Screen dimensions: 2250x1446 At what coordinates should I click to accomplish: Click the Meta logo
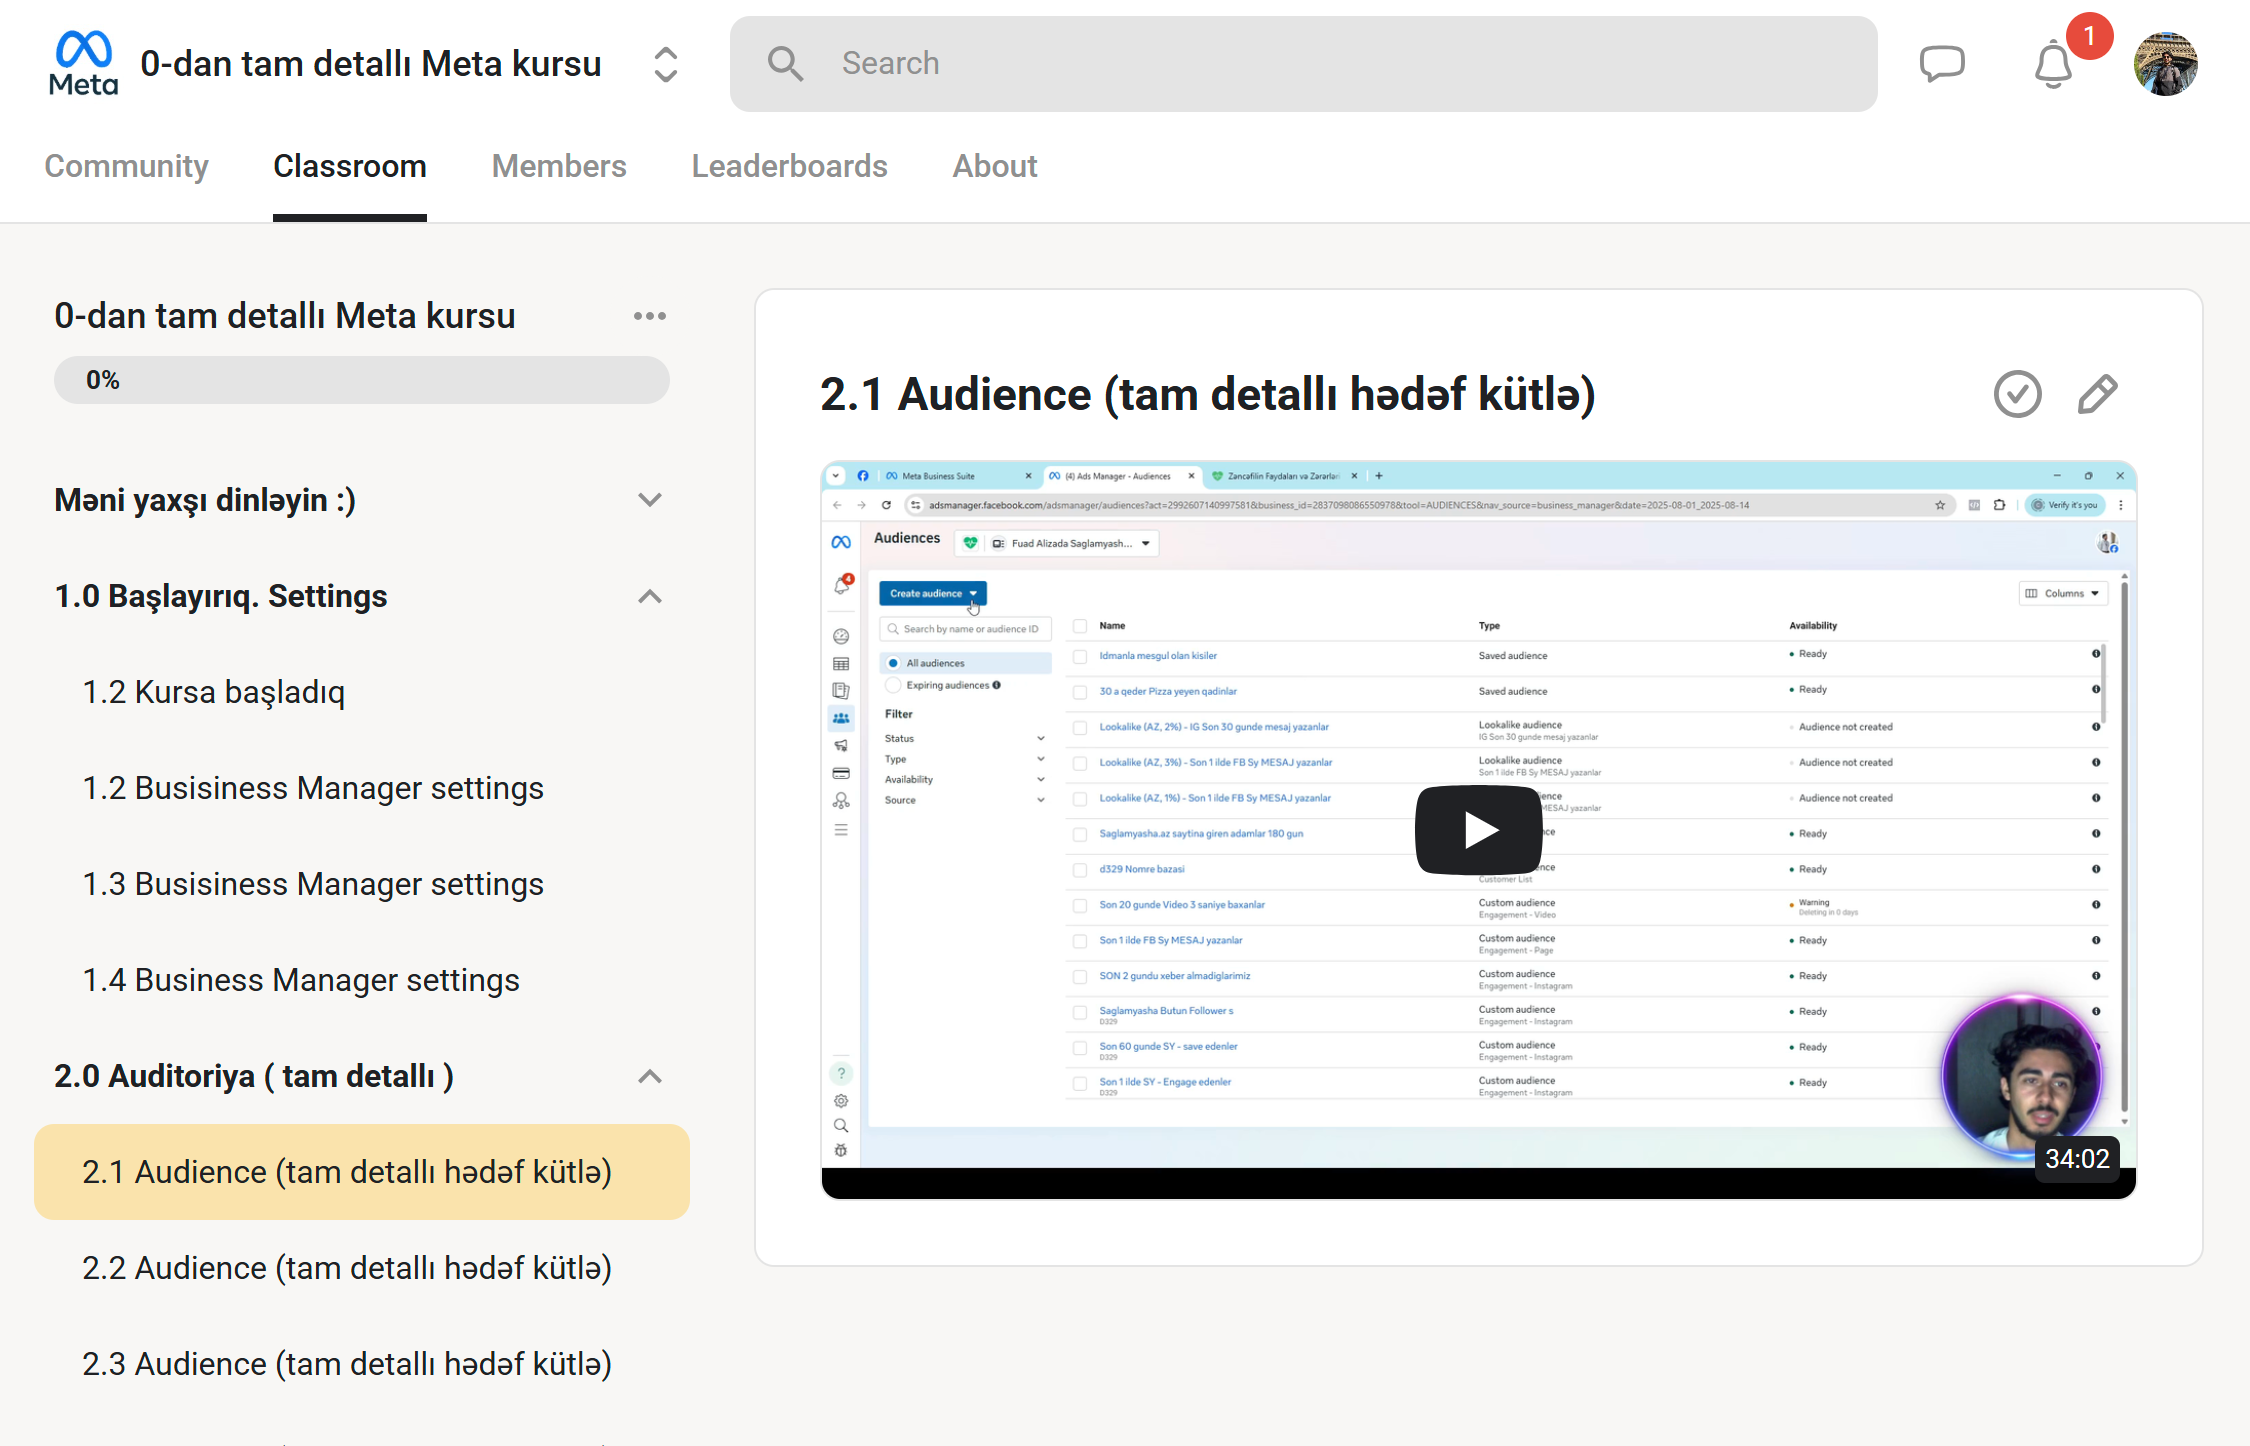83,64
